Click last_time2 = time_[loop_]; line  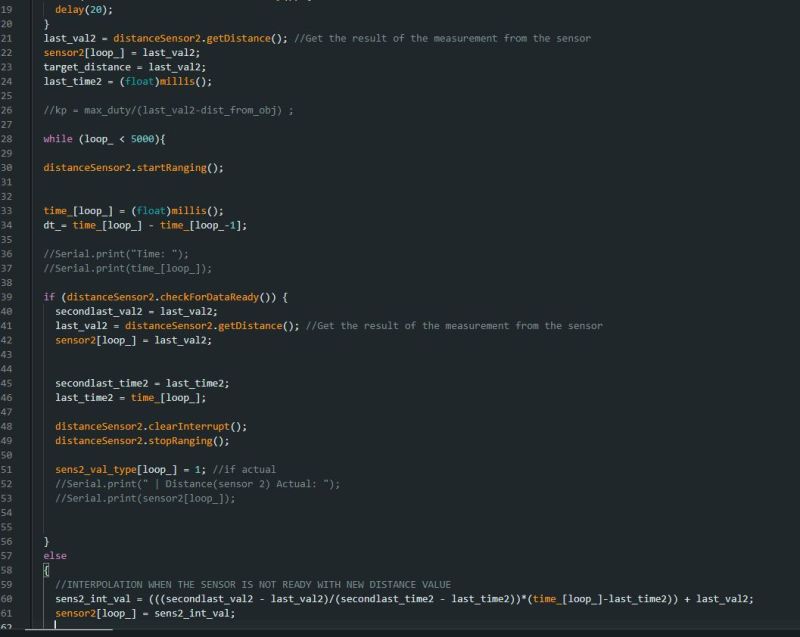tap(131, 397)
